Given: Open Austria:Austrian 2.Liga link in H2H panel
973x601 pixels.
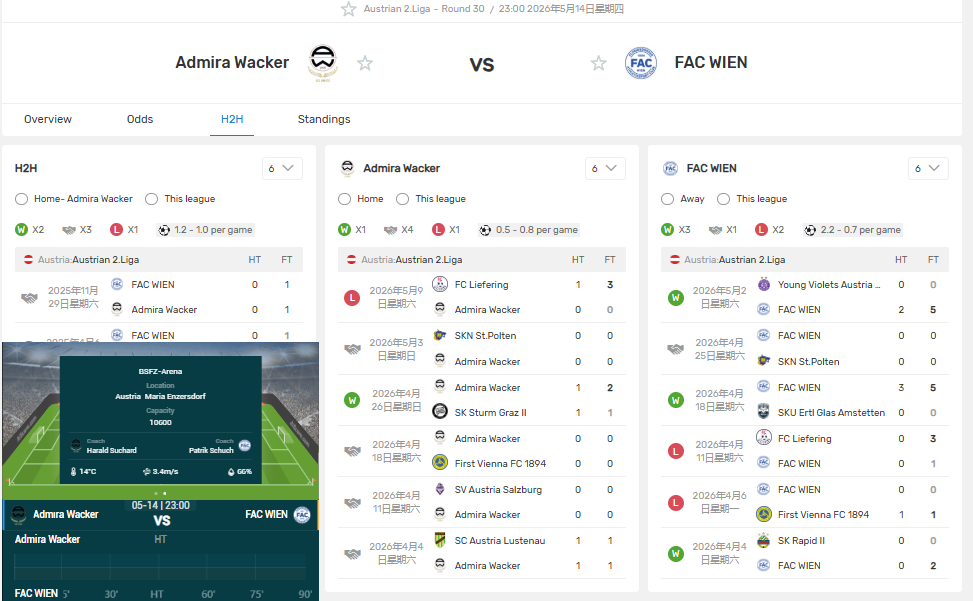Looking at the screenshot, I should tap(88, 260).
